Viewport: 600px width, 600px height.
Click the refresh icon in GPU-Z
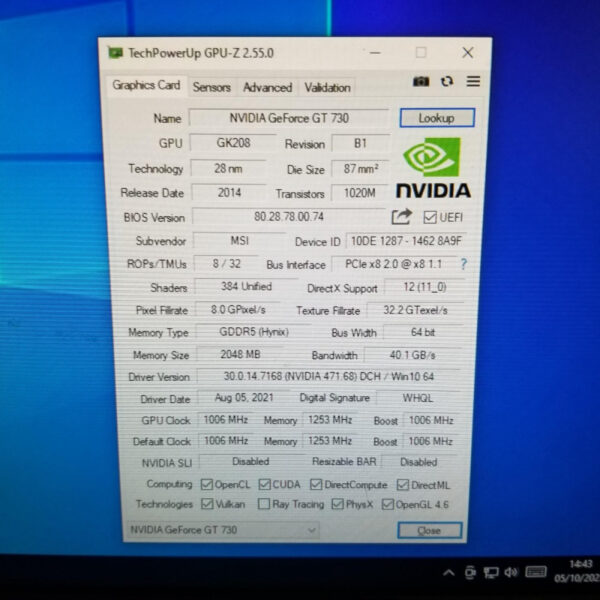(446, 81)
